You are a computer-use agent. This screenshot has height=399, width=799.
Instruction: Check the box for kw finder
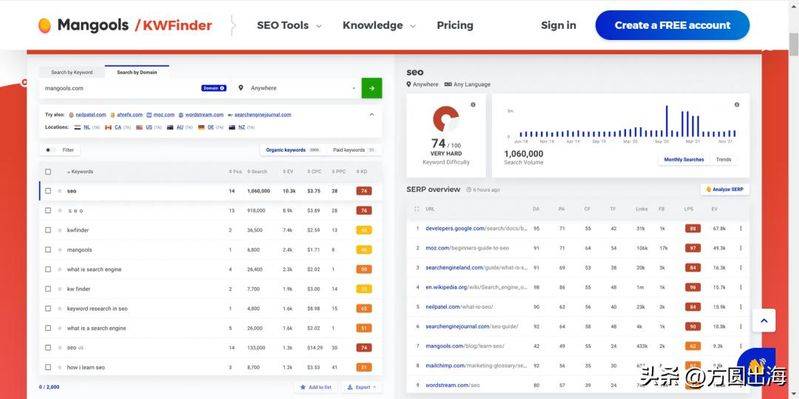tap(48, 289)
